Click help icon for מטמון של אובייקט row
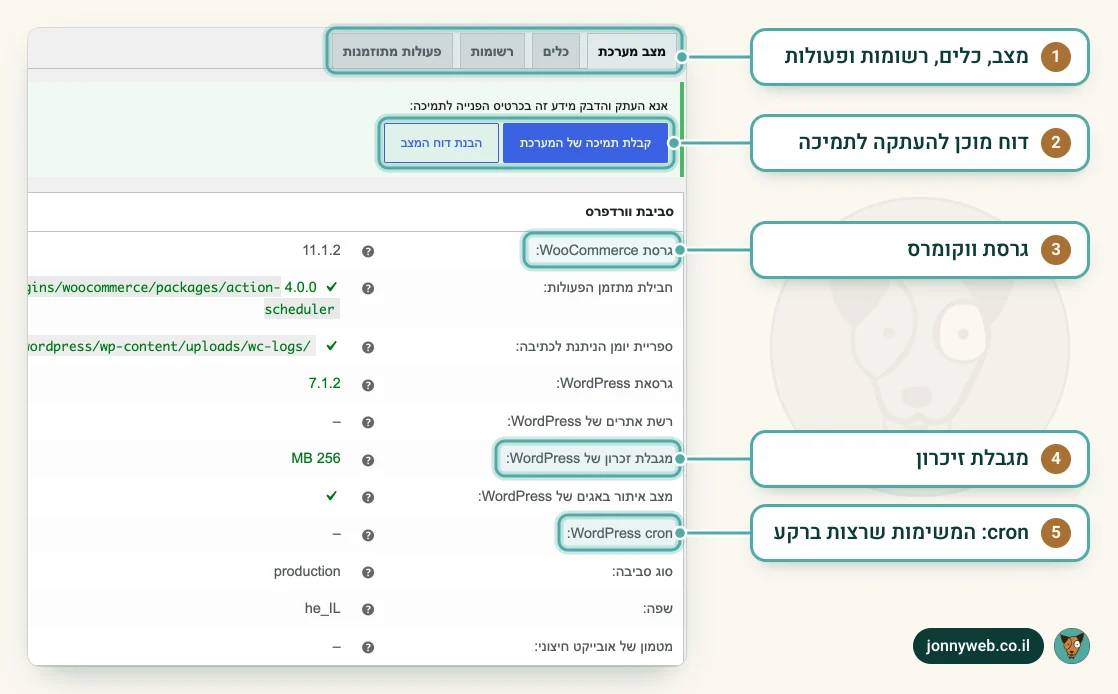This screenshot has height=694, width=1118. pos(368,648)
